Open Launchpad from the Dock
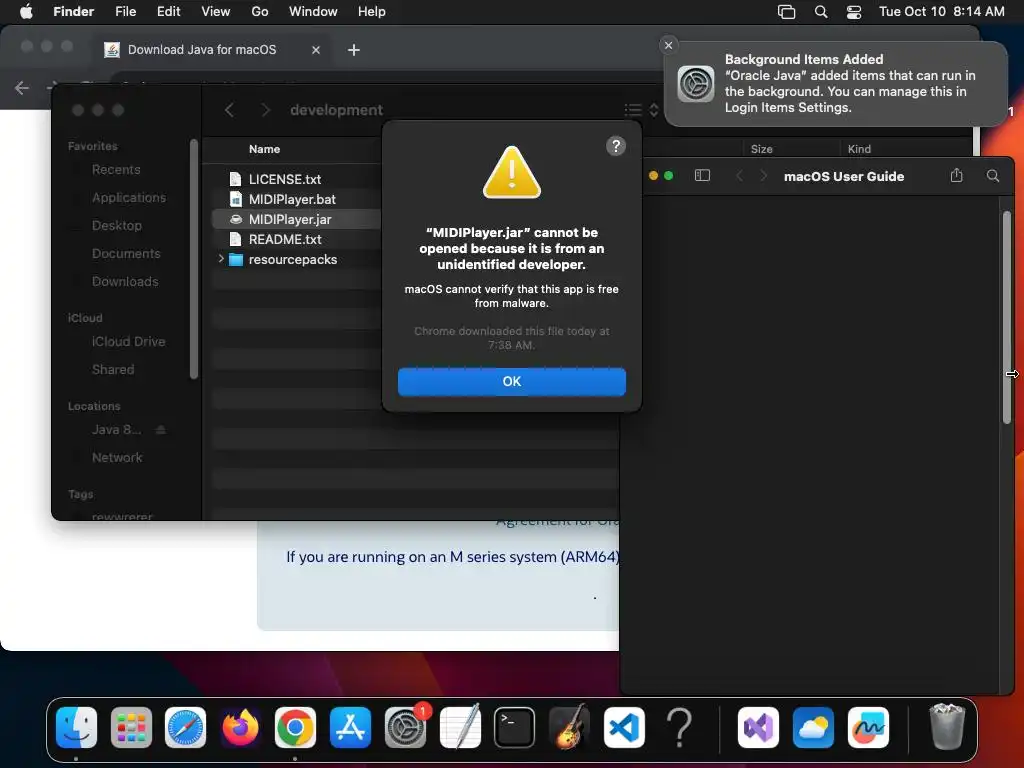 (x=131, y=727)
